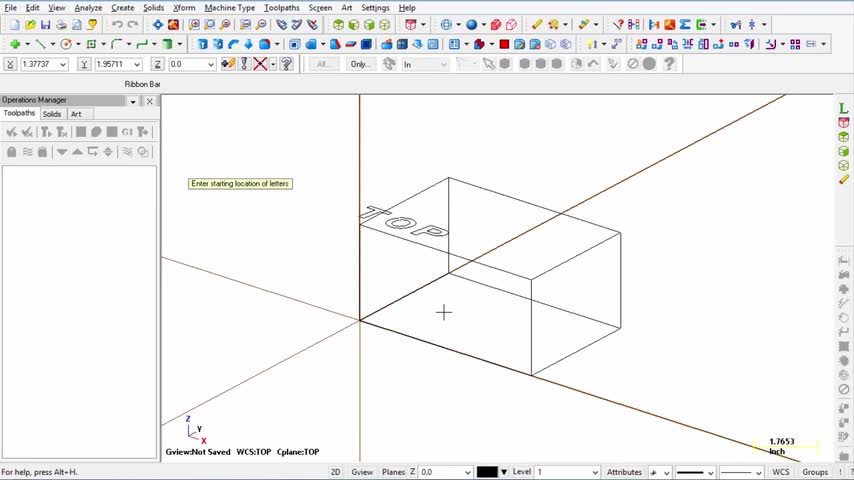Open the X coordinate dropdown
The image size is (854, 480).
[63, 64]
